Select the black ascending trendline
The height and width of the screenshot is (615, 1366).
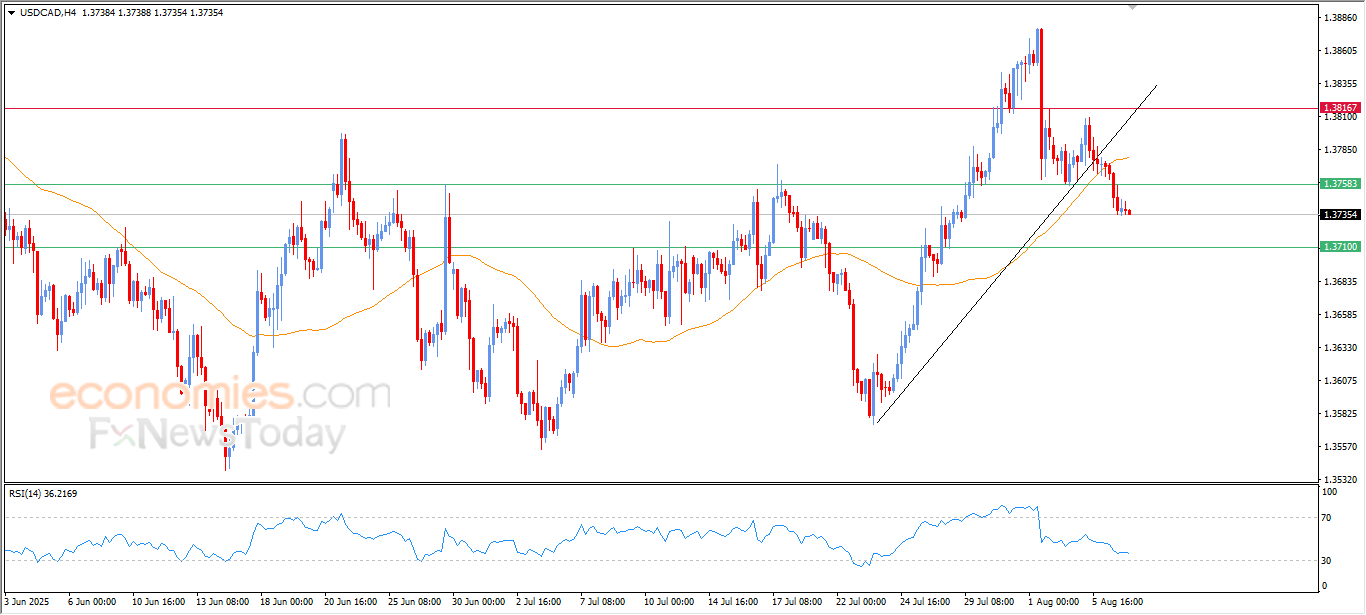pyautogui.click(x=1016, y=254)
